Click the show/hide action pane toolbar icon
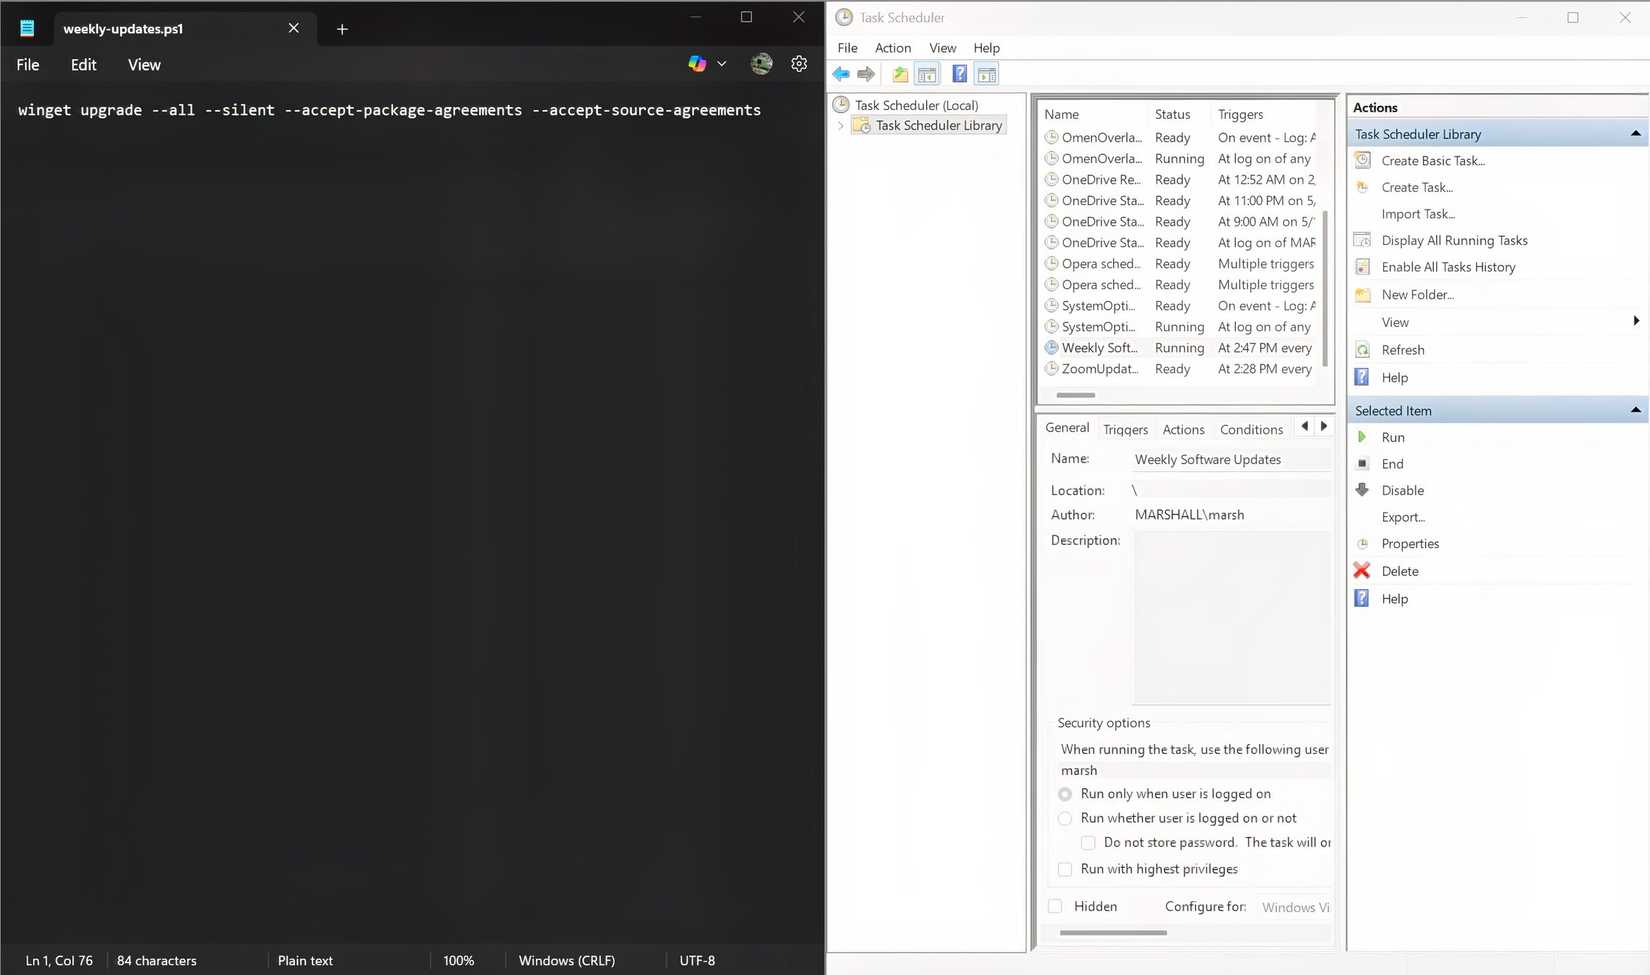Screen dimensions: 1650x975 coord(986,74)
